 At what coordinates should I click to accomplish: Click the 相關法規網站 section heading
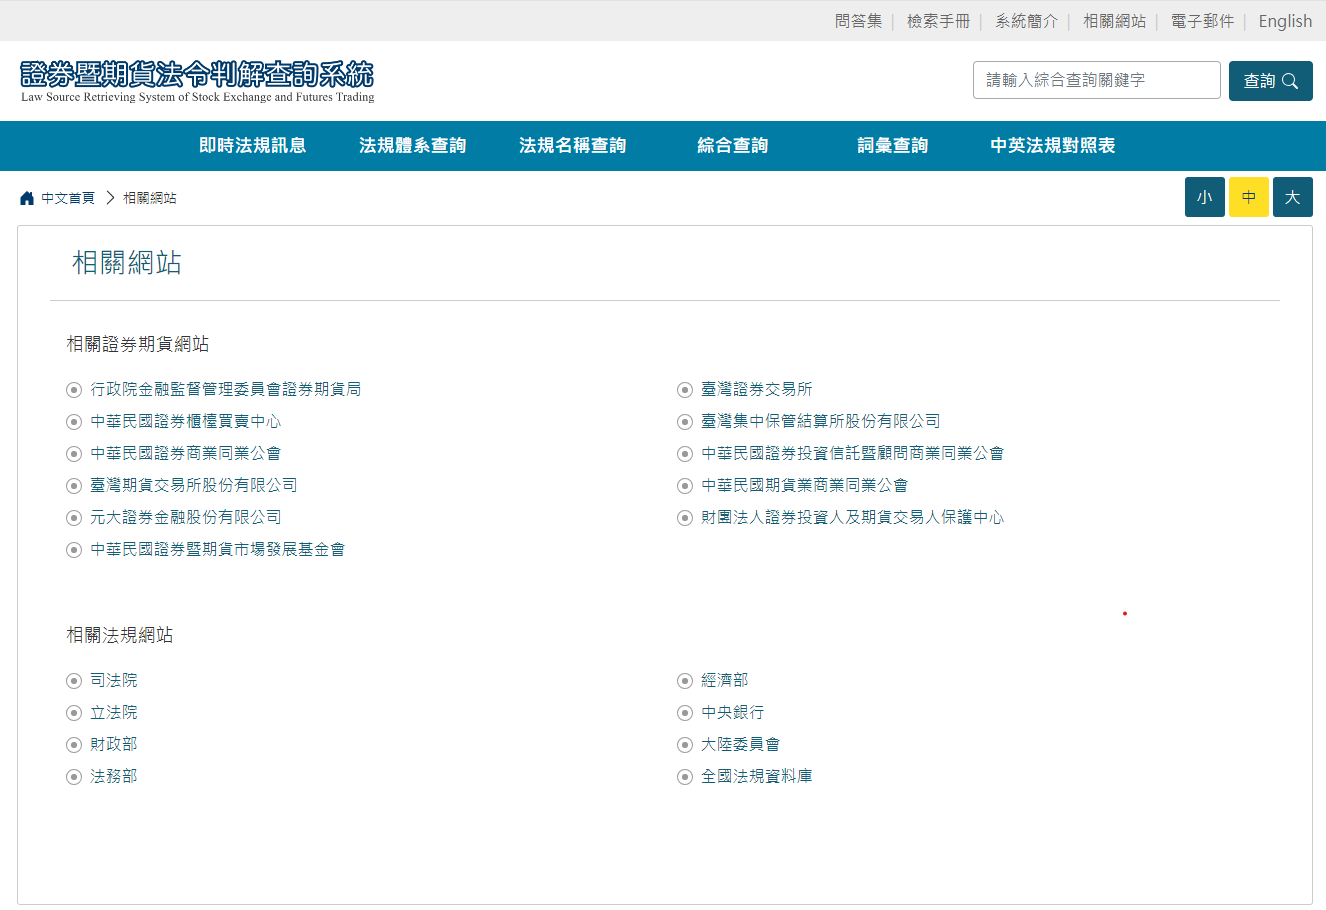pyautogui.click(x=120, y=635)
